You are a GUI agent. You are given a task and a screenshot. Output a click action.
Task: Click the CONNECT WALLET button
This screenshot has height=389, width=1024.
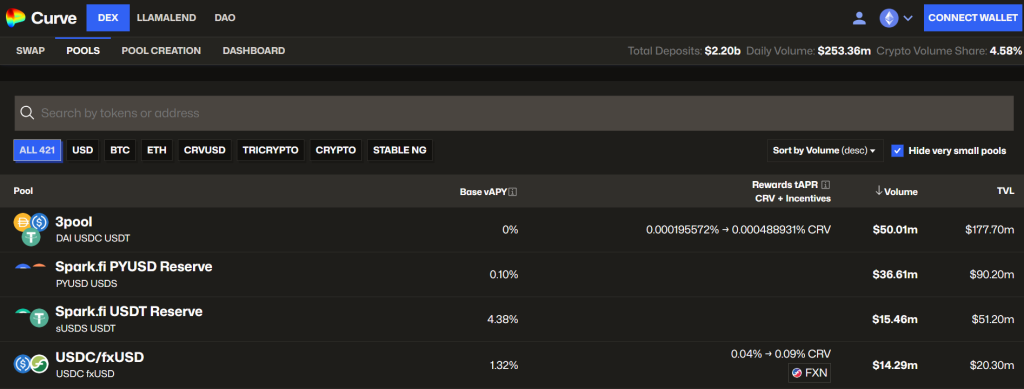(x=973, y=18)
